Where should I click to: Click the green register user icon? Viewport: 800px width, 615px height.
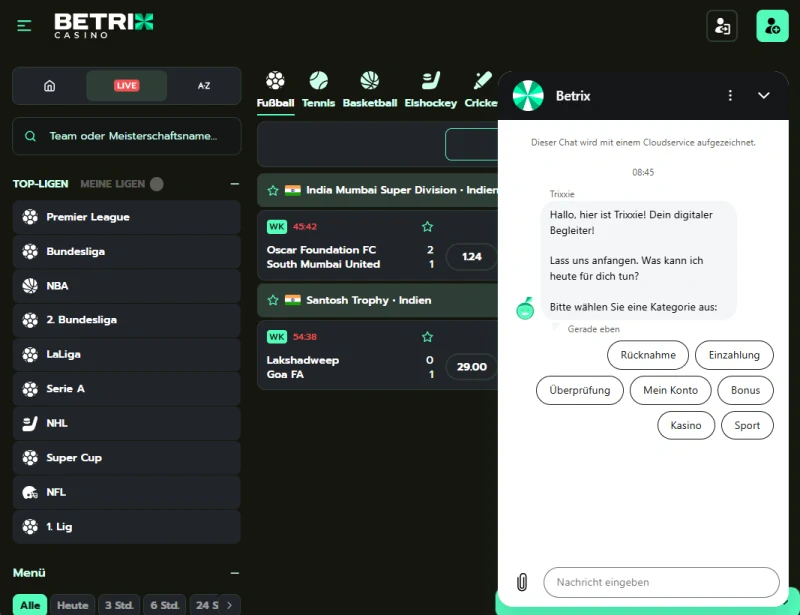pos(772,26)
